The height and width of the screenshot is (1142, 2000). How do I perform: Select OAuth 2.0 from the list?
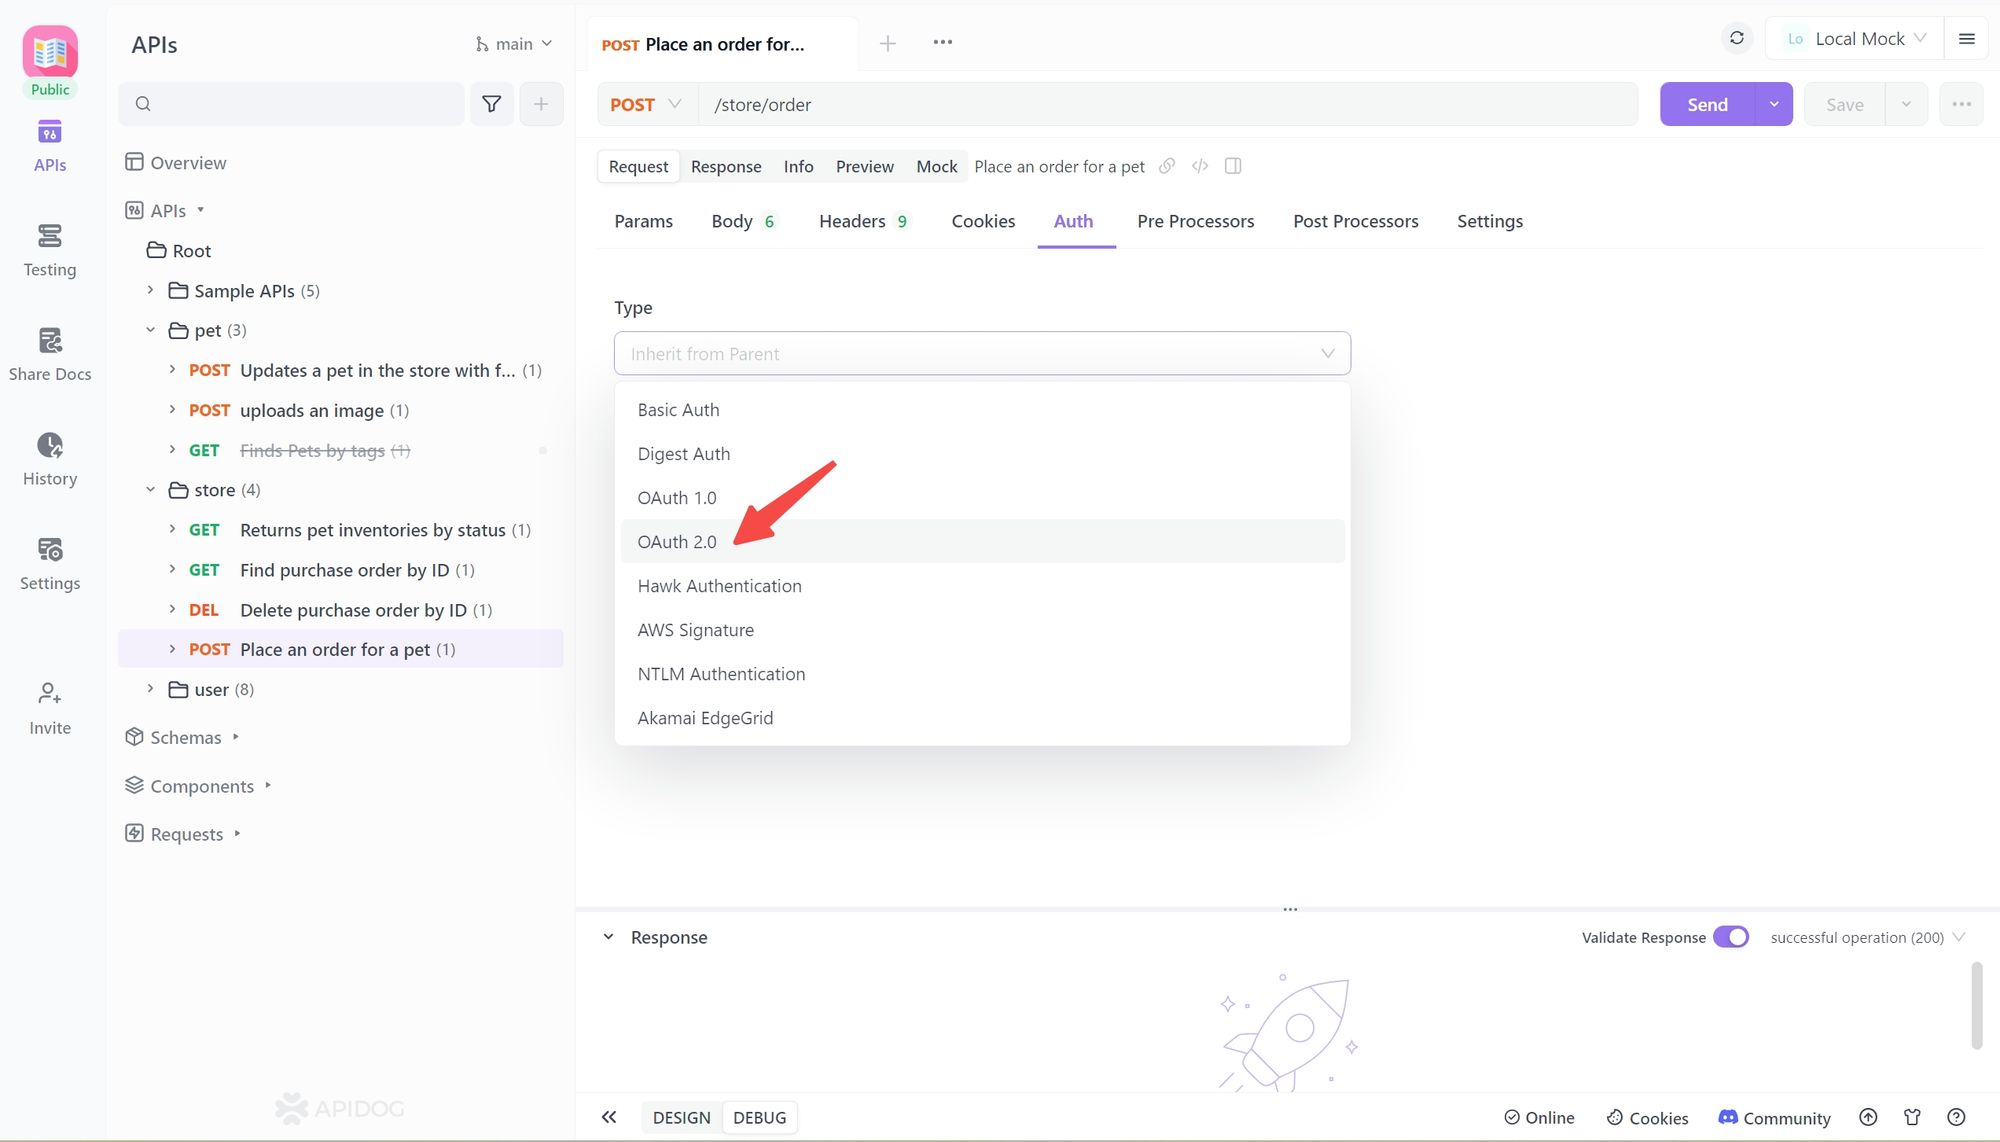point(982,541)
